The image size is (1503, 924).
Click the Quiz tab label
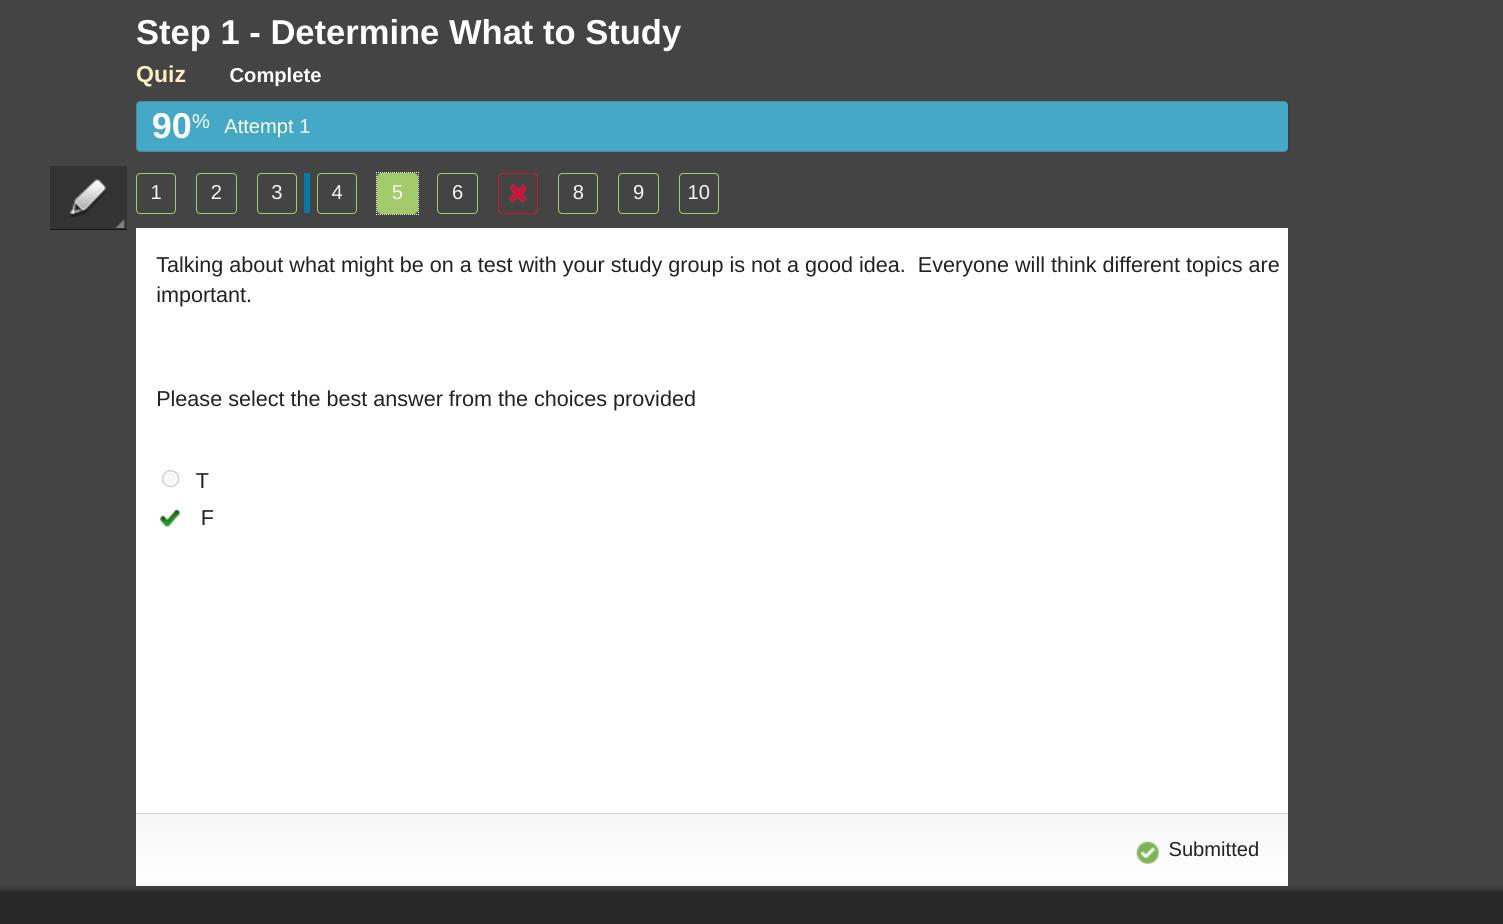pos(161,75)
